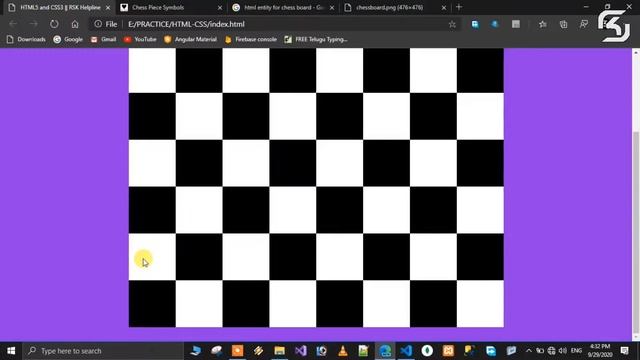640x360 pixels.
Task: Go to the Home page icon
Action: coord(75,24)
